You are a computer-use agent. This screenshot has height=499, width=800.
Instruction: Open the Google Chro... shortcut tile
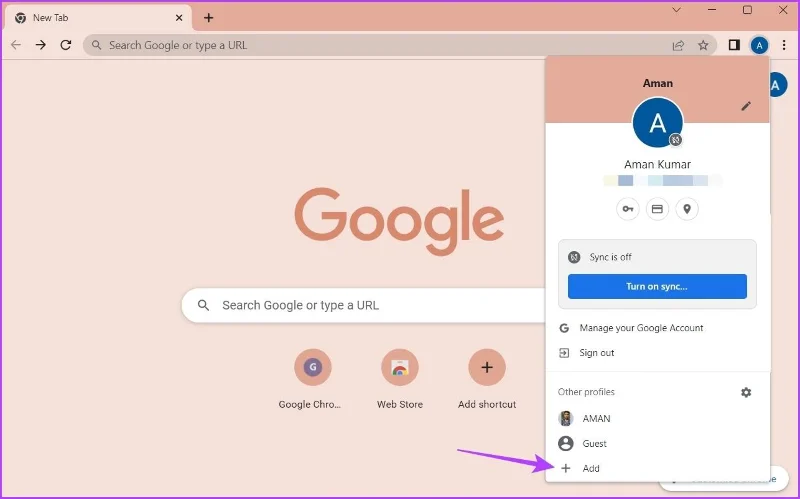[312, 379]
